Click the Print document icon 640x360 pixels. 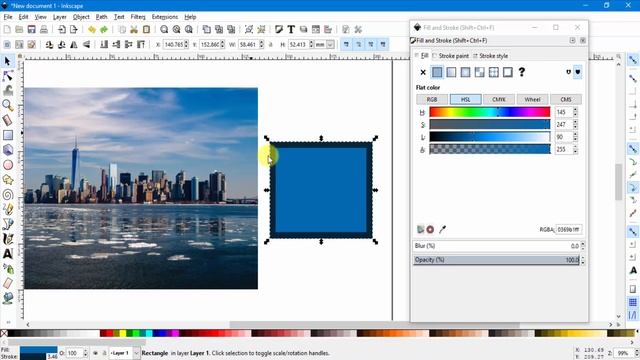point(44,29)
